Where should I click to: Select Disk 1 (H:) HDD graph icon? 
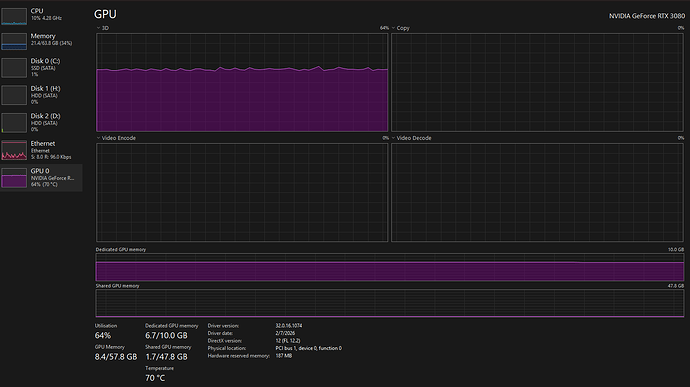click(14, 95)
